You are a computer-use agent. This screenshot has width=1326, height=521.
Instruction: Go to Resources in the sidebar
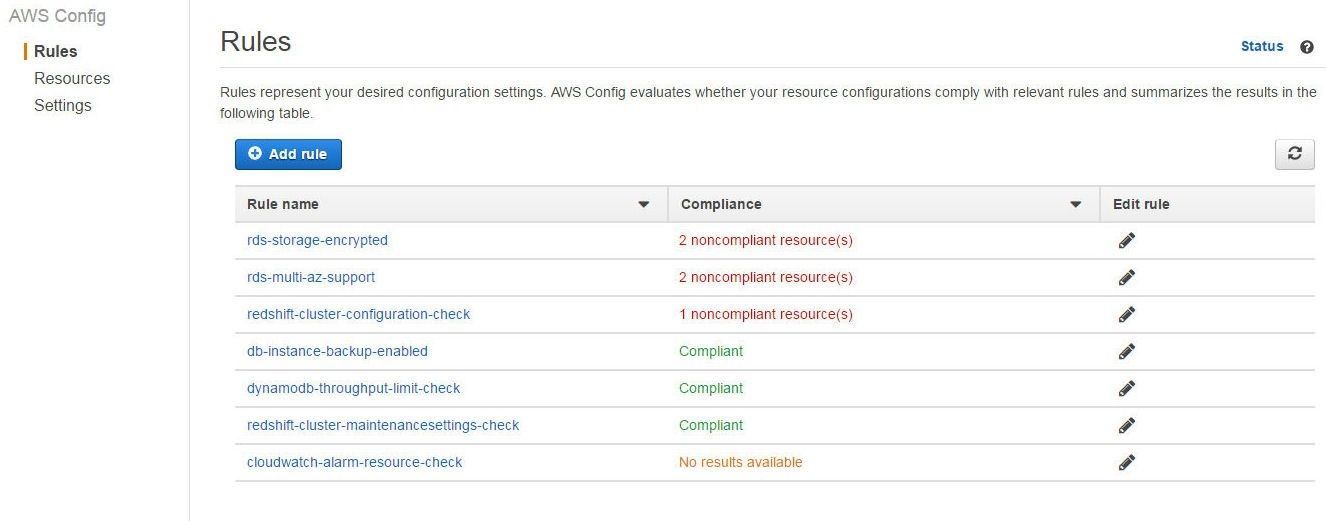pos(72,78)
